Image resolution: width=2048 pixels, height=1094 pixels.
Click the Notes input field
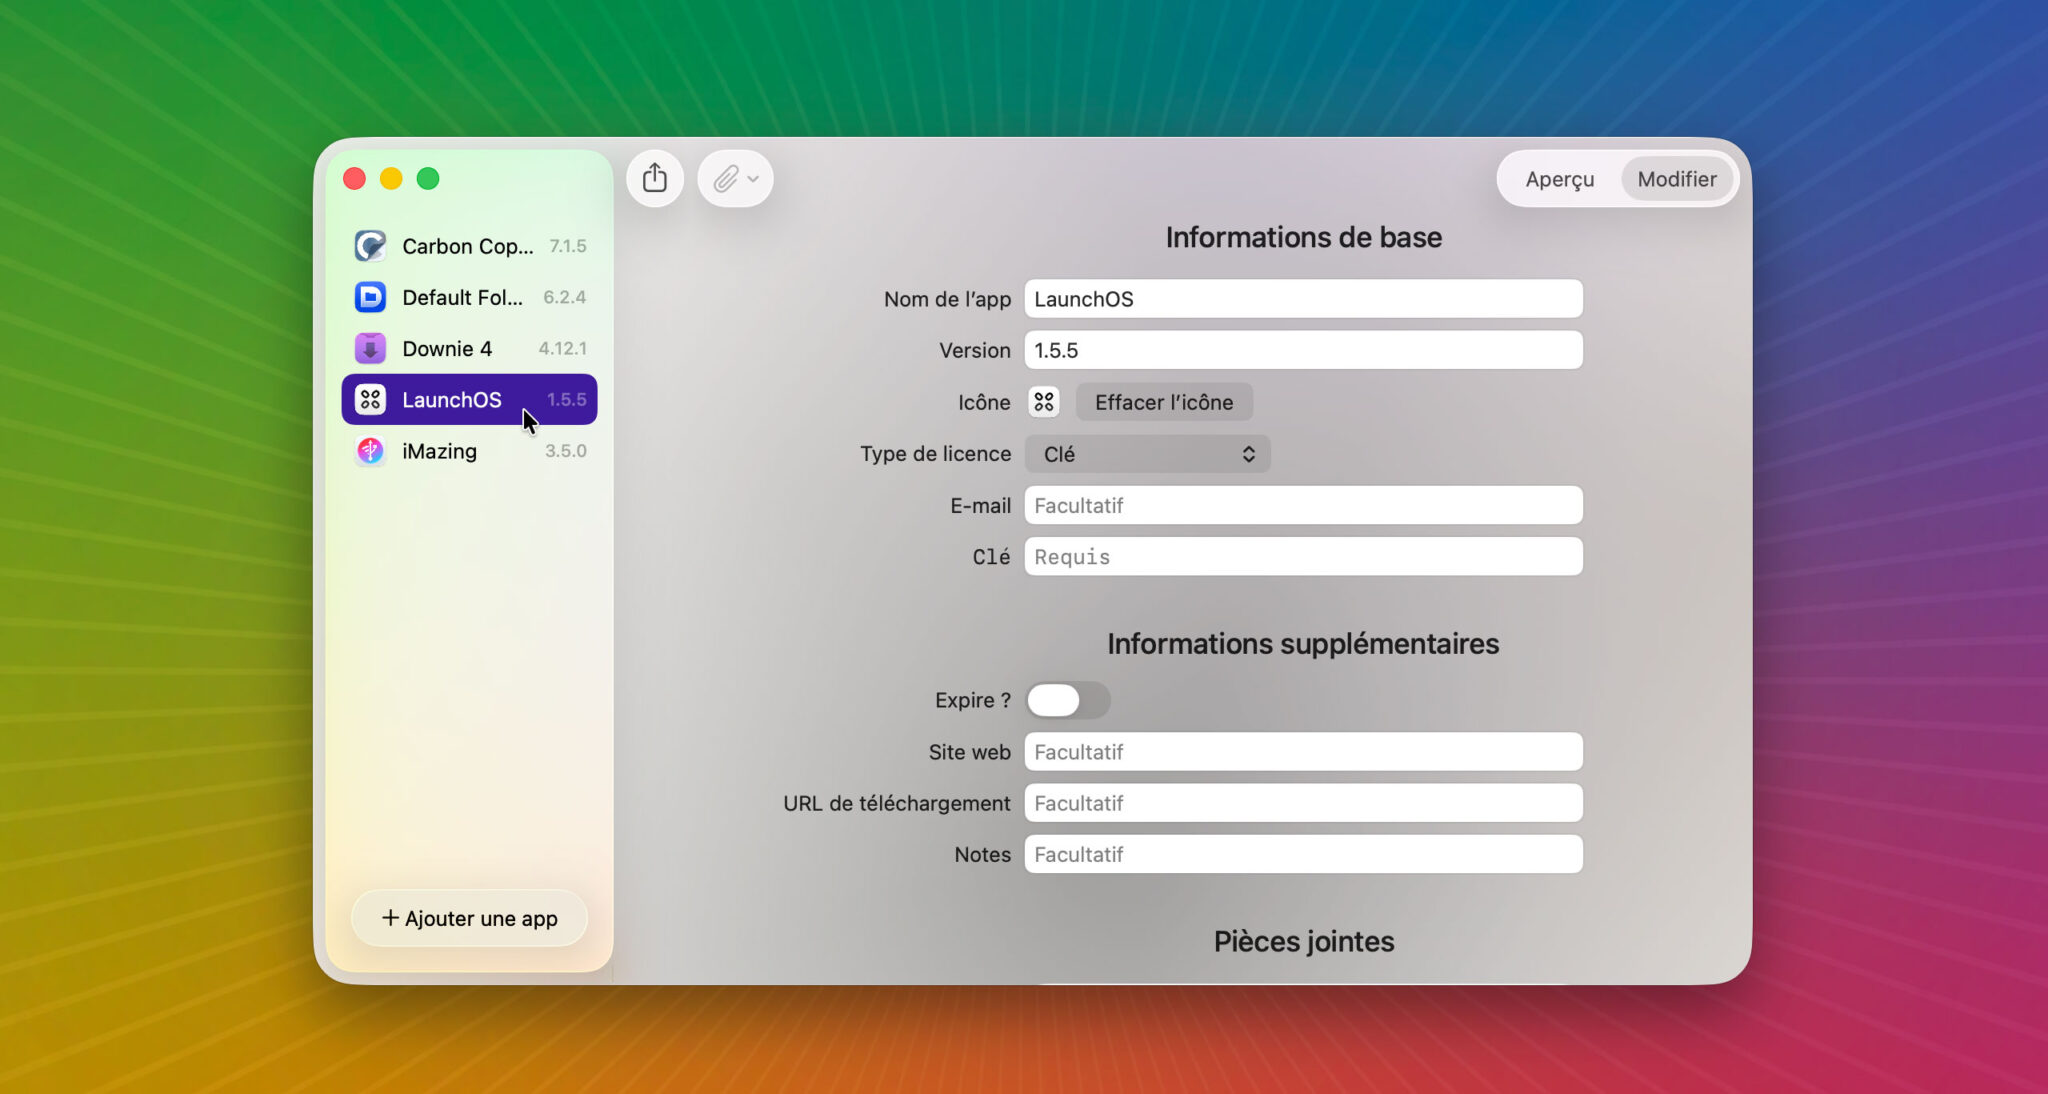click(x=1303, y=854)
